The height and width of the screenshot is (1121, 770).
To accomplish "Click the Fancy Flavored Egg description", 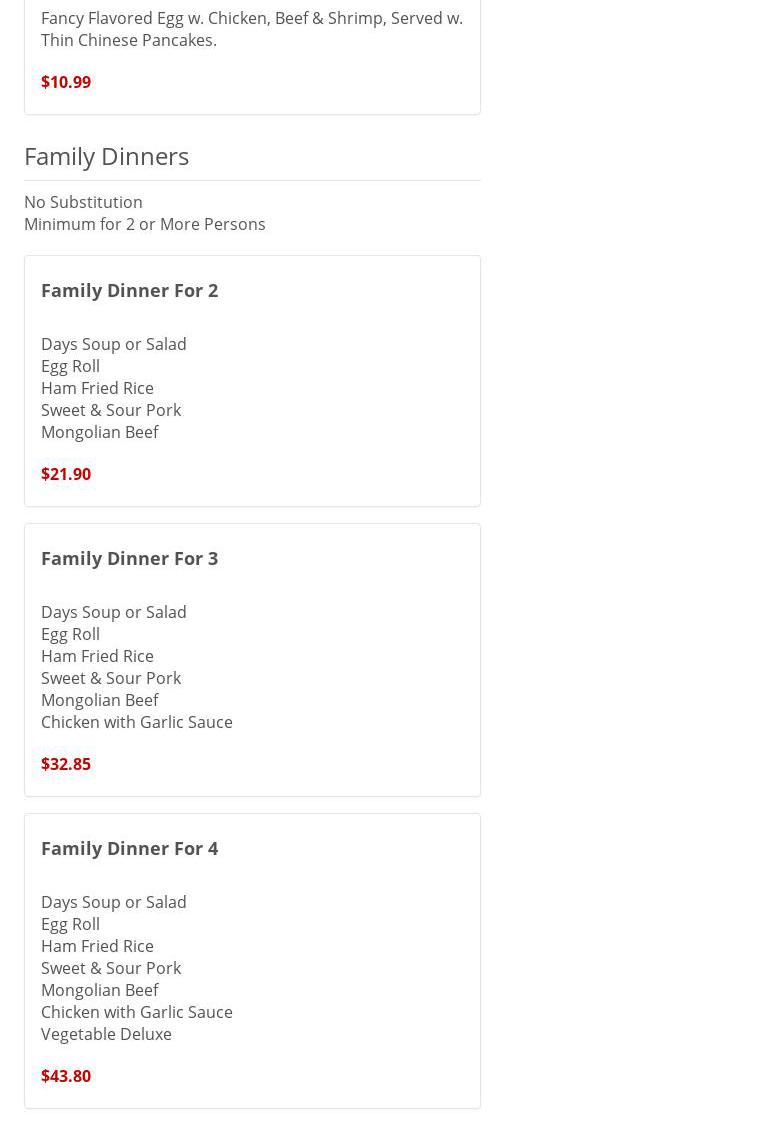I will click(x=251, y=29).
